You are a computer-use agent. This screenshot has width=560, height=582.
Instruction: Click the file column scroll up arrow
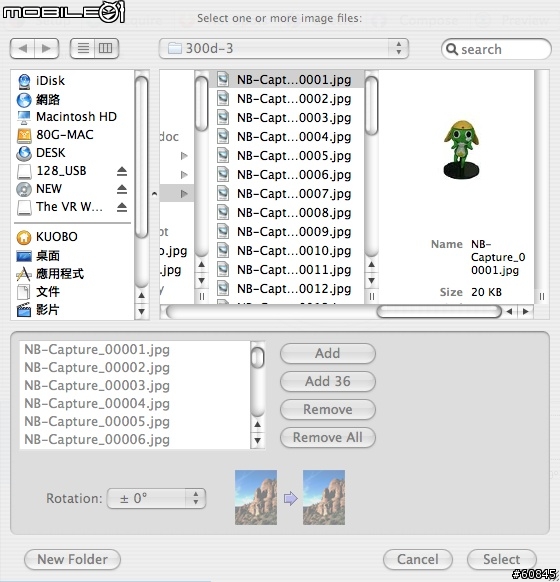pos(371,265)
